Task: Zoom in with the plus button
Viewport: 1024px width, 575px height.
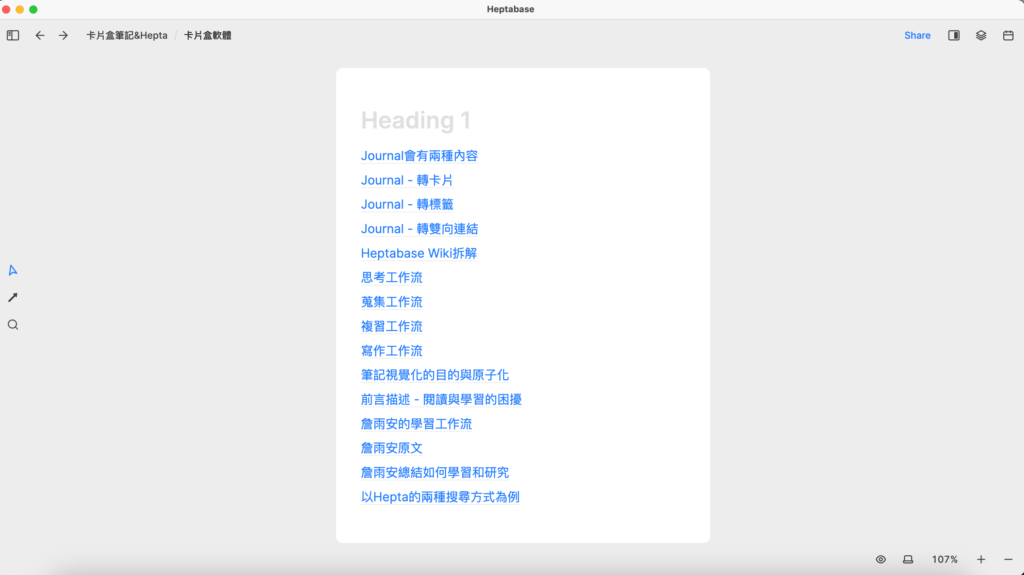Action: point(981,559)
